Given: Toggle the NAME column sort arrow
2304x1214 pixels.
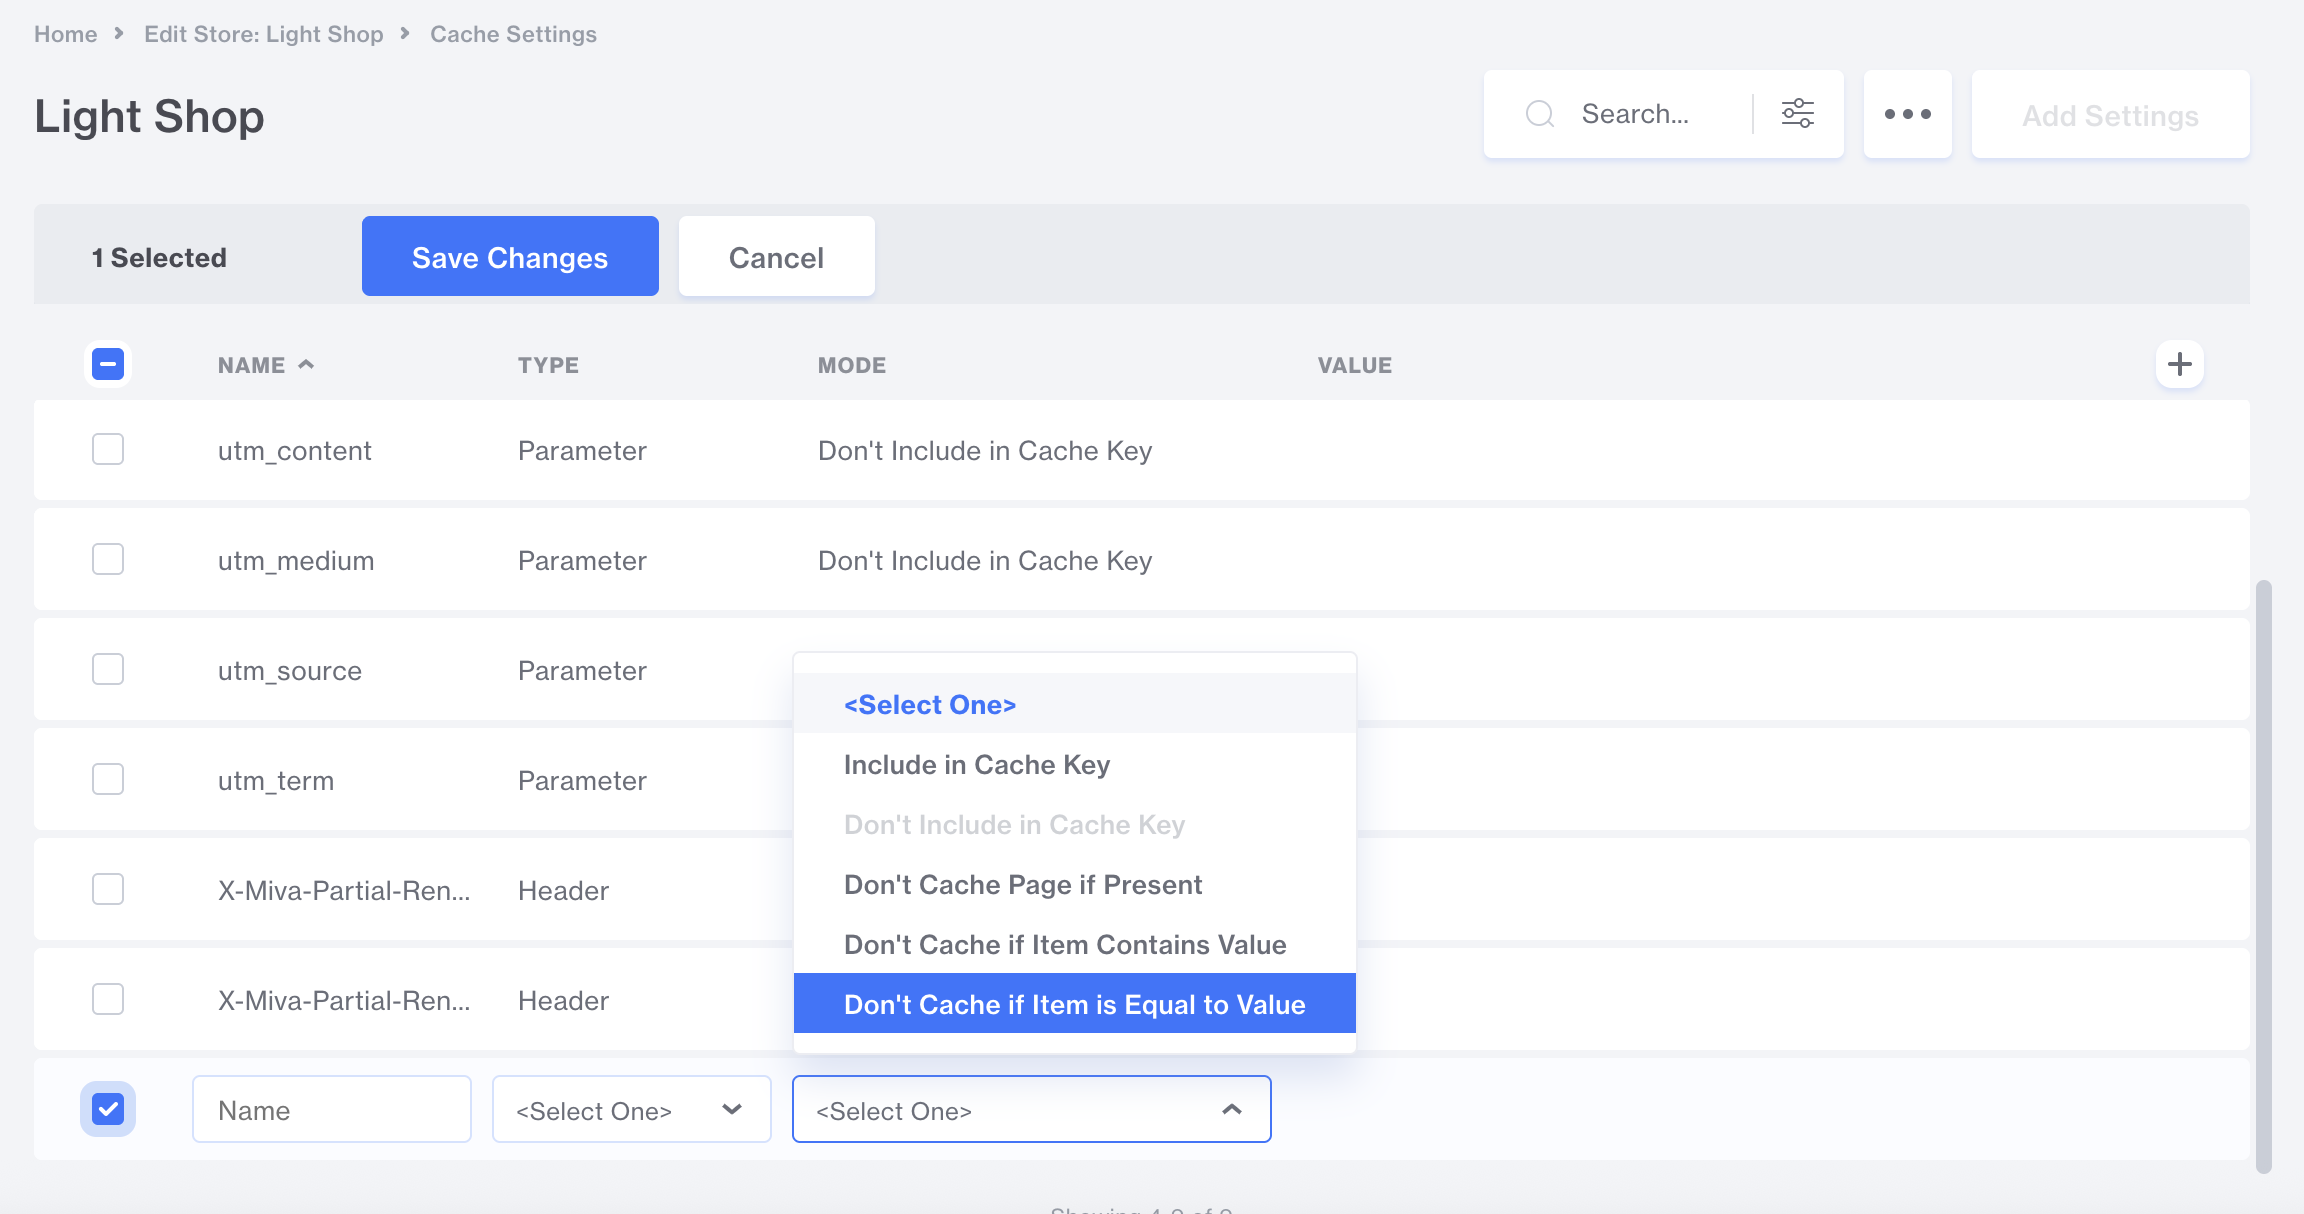Looking at the screenshot, I should tap(306, 364).
